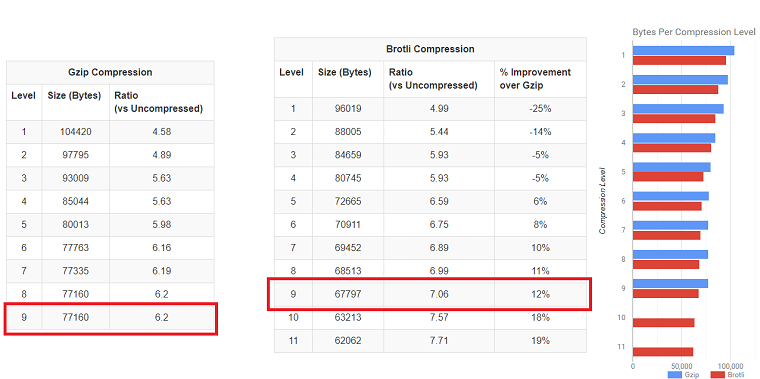Click the blue Gzip bar for level 1
Viewport: 760px width, 379px height.
tap(683, 51)
